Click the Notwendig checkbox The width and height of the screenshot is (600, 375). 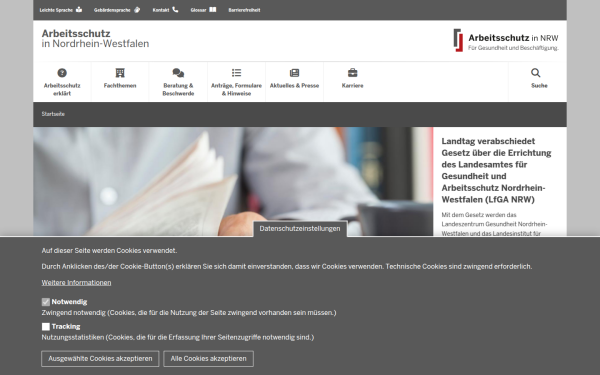click(46, 302)
